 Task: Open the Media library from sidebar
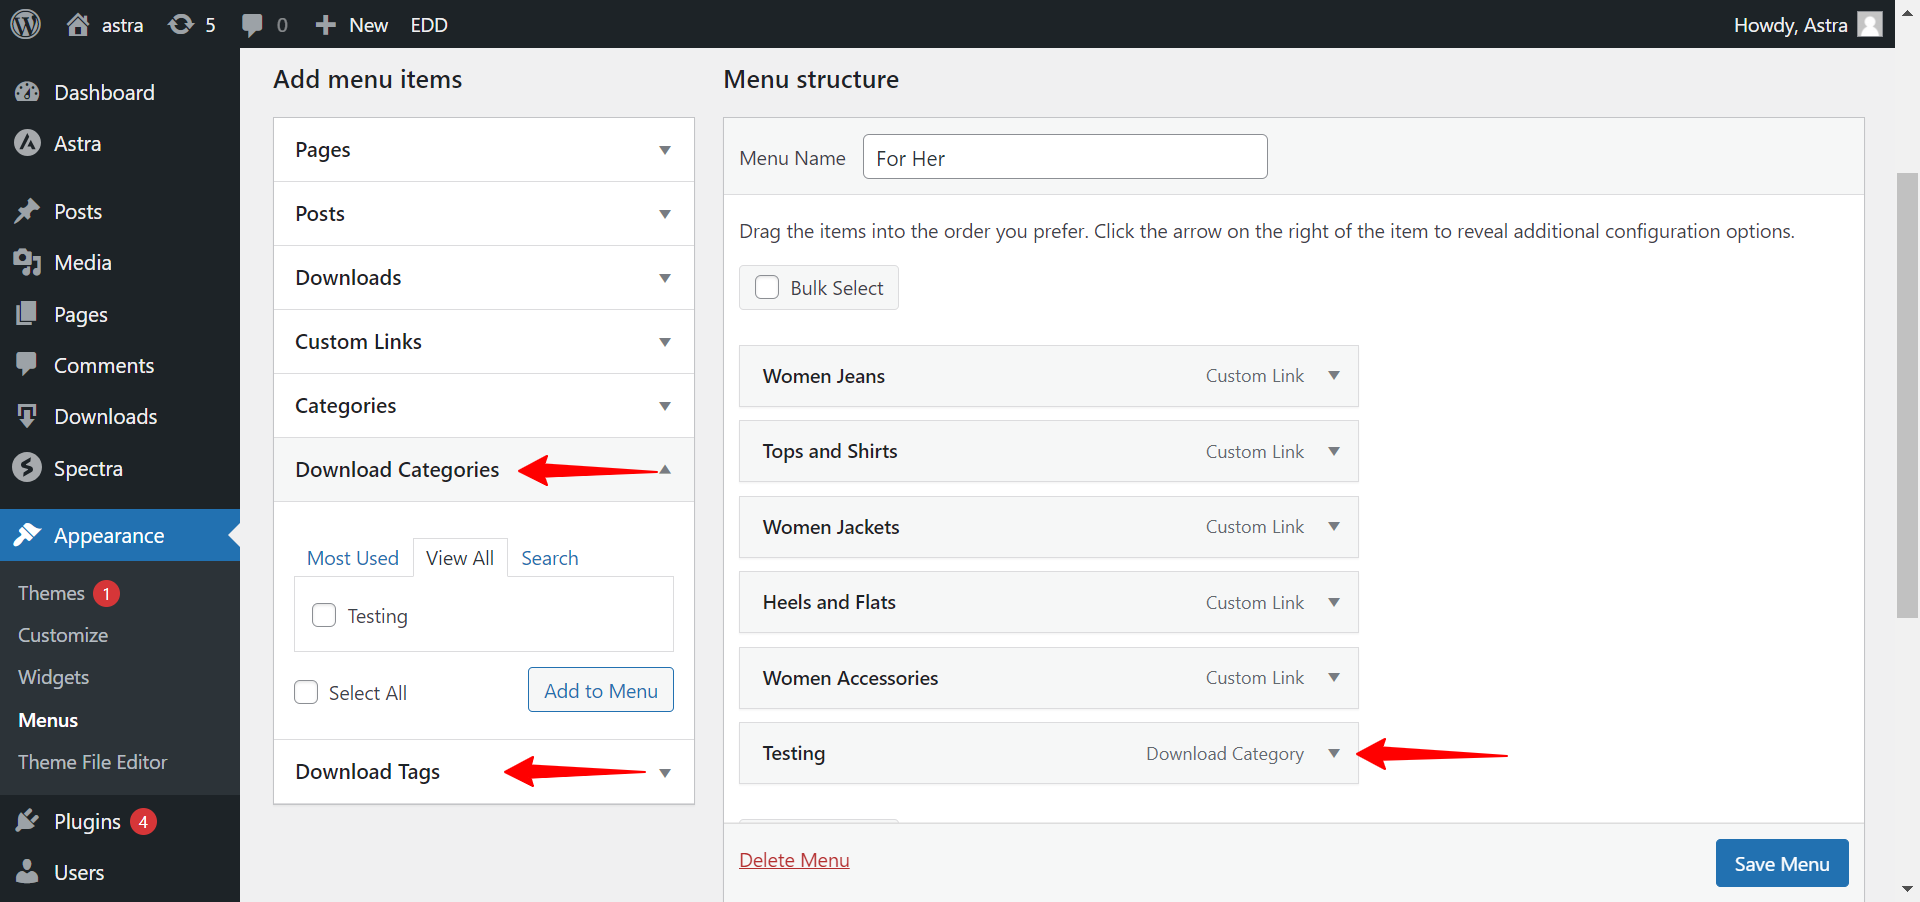pos(80,262)
